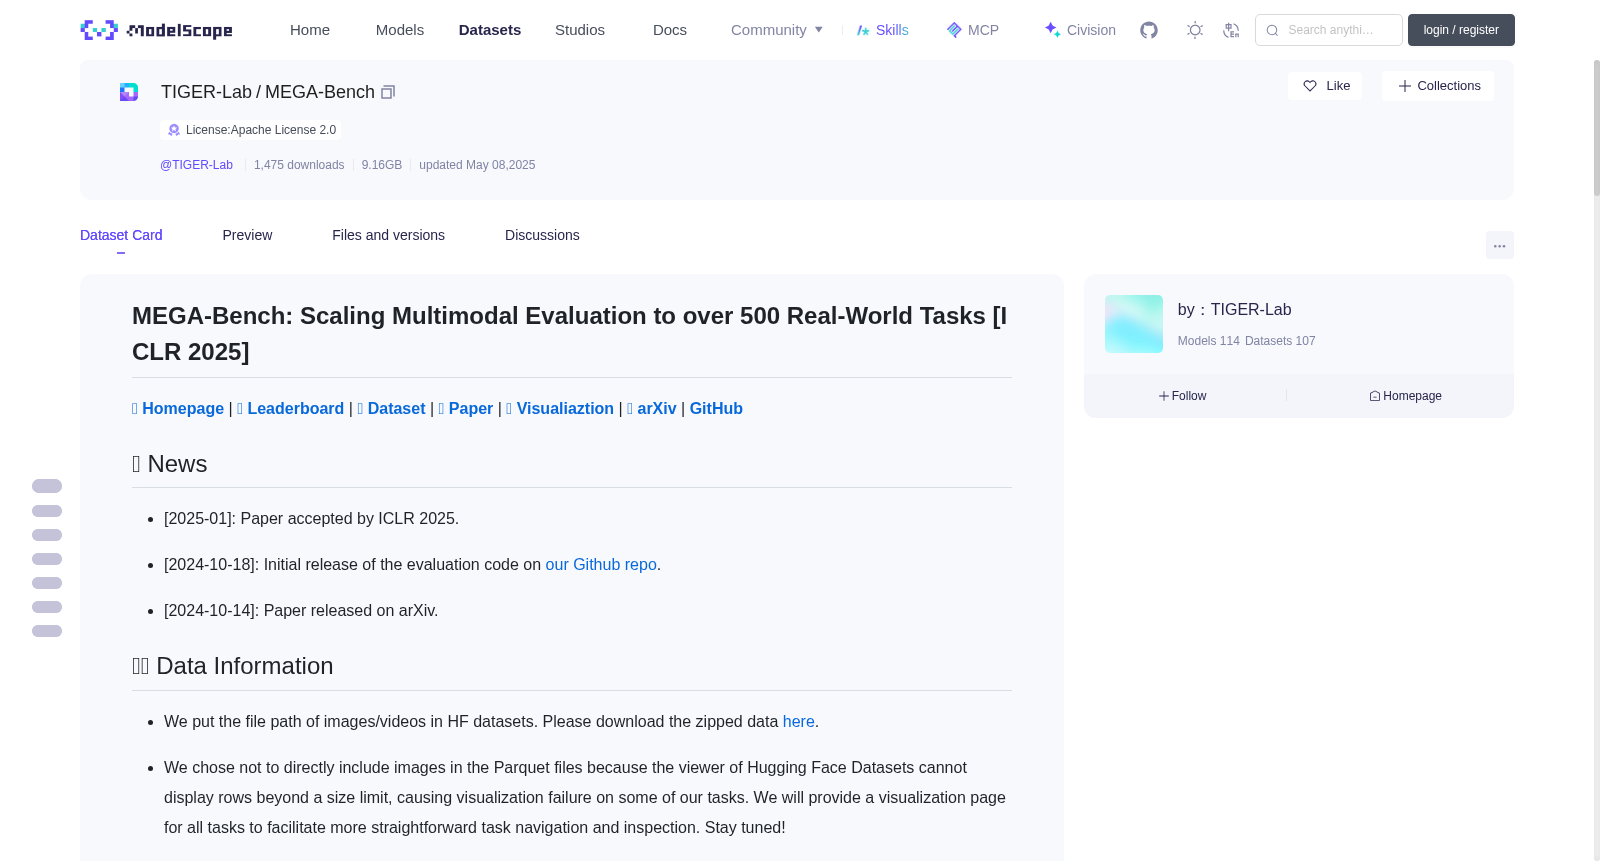Copy dataset name with the copy icon

pyautogui.click(x=388, y=92)
